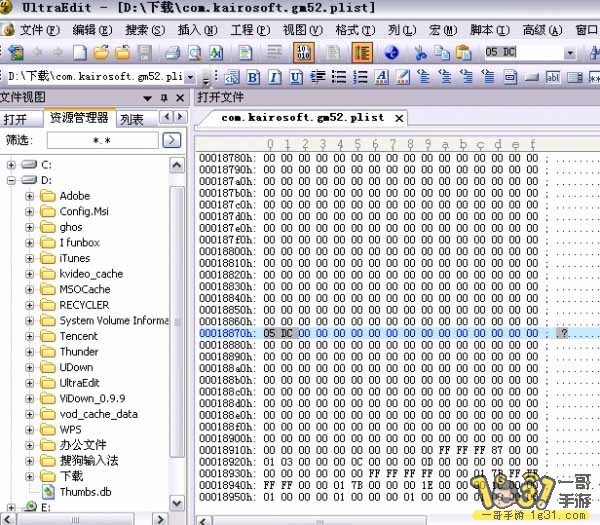Image resolution: width=600 pixels, height=525 pixels.
Task: Open the 工程 menu
Action: pos(250,30)
